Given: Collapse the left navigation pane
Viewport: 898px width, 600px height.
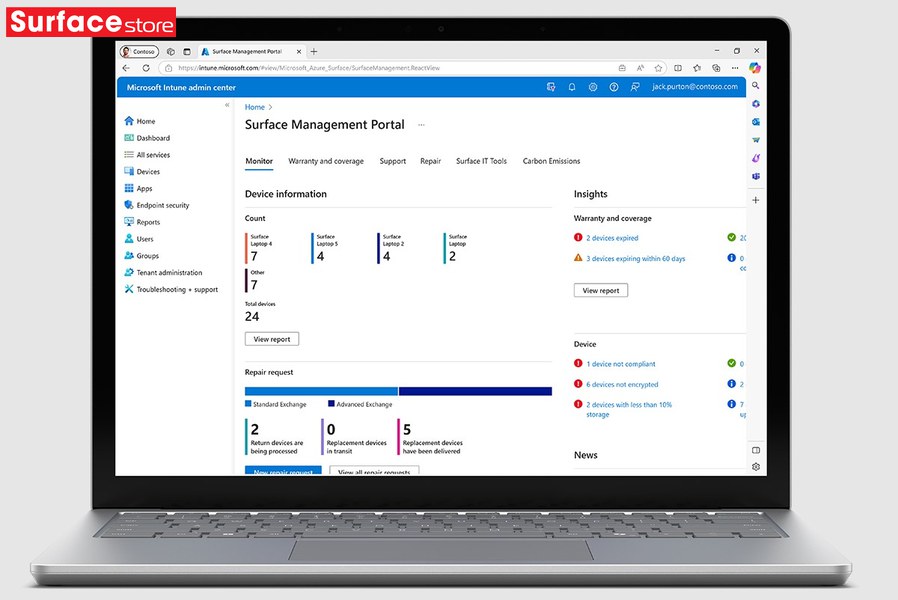Looking at the screenshot, I should point(227,105).
